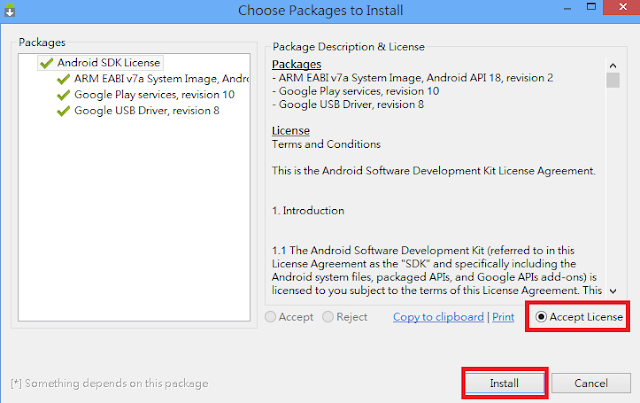The height and width of the screenshot is (403, 640).
Task: Click green checkmark beside Android SDK License
Action: click(47, 63)
